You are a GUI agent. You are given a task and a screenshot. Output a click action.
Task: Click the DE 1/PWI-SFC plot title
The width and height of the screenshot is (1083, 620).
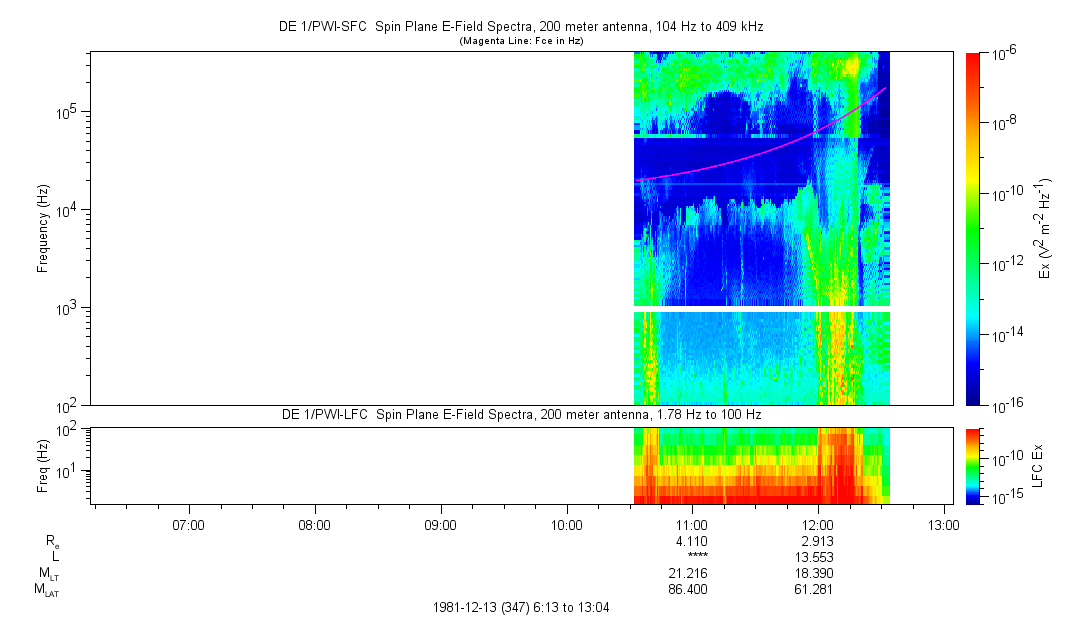(x=520, y=27)
